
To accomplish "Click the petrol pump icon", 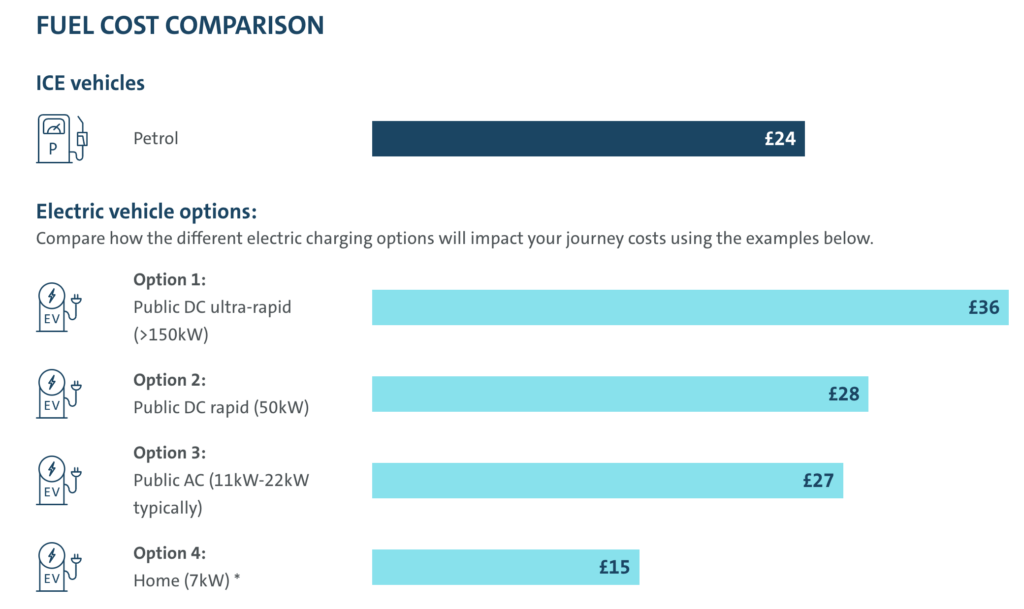I will (x=62, y=138).
